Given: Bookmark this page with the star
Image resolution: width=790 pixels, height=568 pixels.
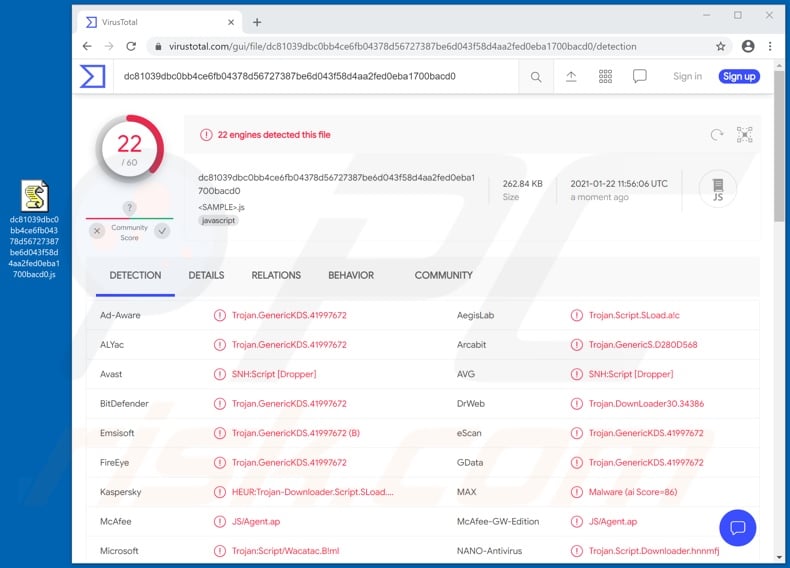Looking at the screenshot, I should click(x=720, y=46).
